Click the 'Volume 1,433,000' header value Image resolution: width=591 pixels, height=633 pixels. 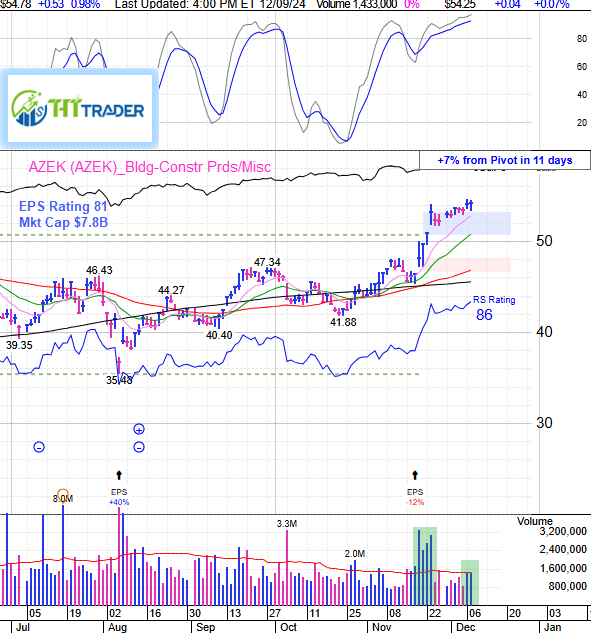click(x=356, y=4)
